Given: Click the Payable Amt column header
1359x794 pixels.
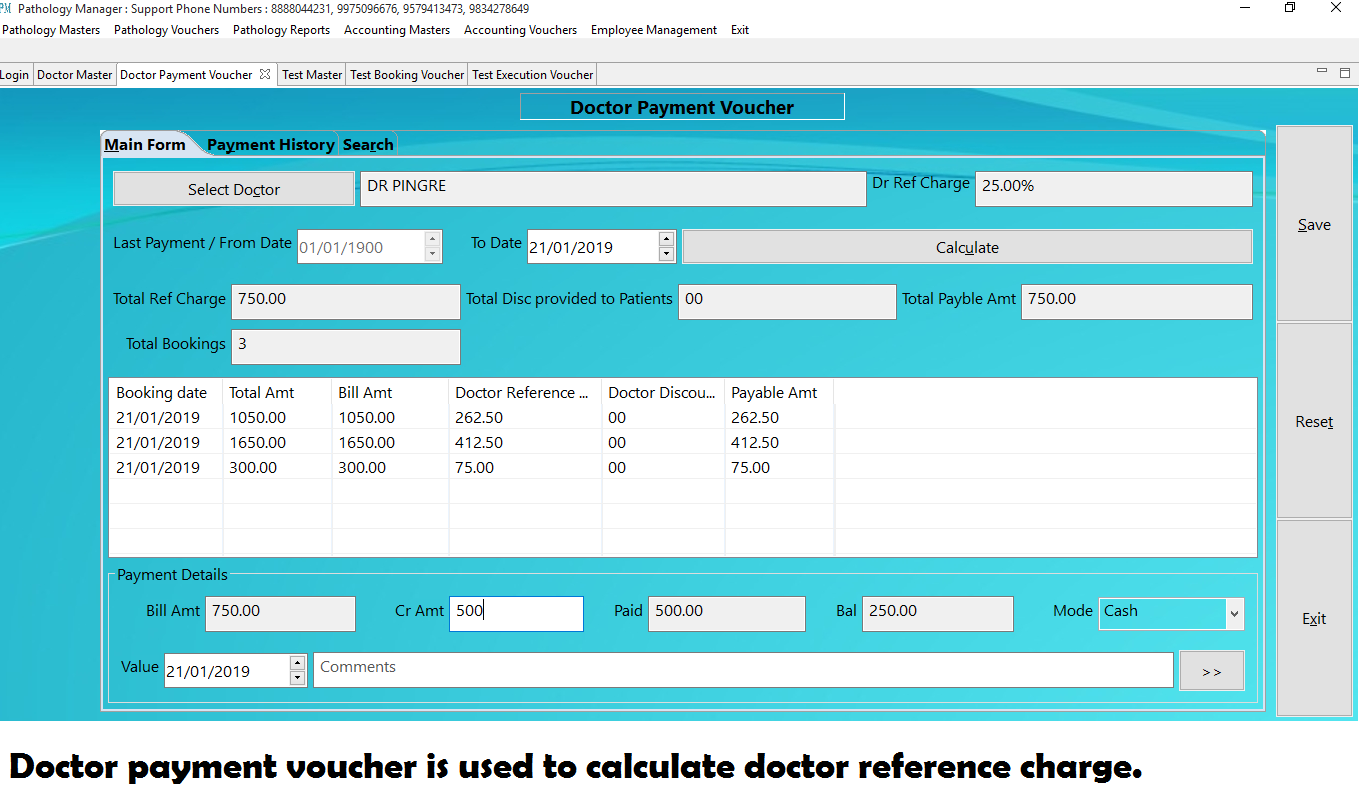Looking at the screenshot, I should click(x=779, y=393).
